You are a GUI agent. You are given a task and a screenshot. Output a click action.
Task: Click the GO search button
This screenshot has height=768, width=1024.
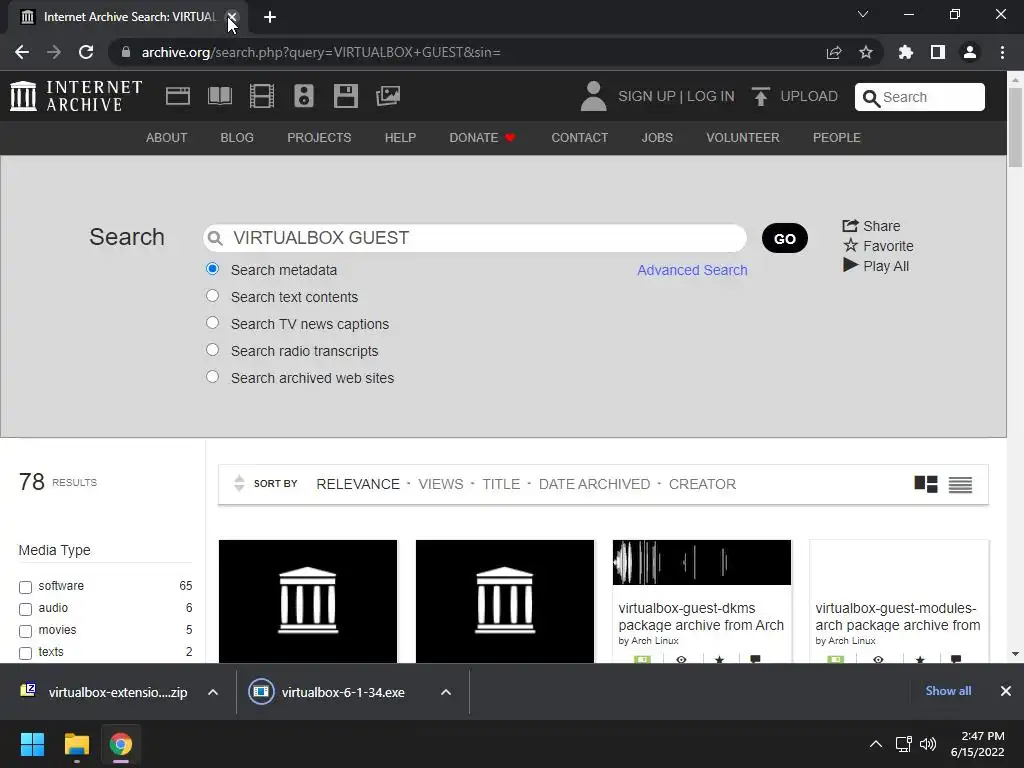[x=784, y=238]
